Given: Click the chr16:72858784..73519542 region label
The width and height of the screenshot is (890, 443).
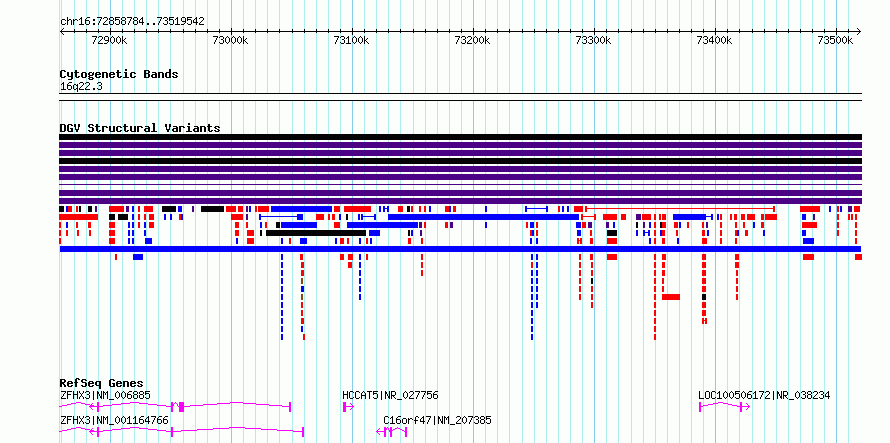Looking at the screenshot, I should (x=132, y=22).
